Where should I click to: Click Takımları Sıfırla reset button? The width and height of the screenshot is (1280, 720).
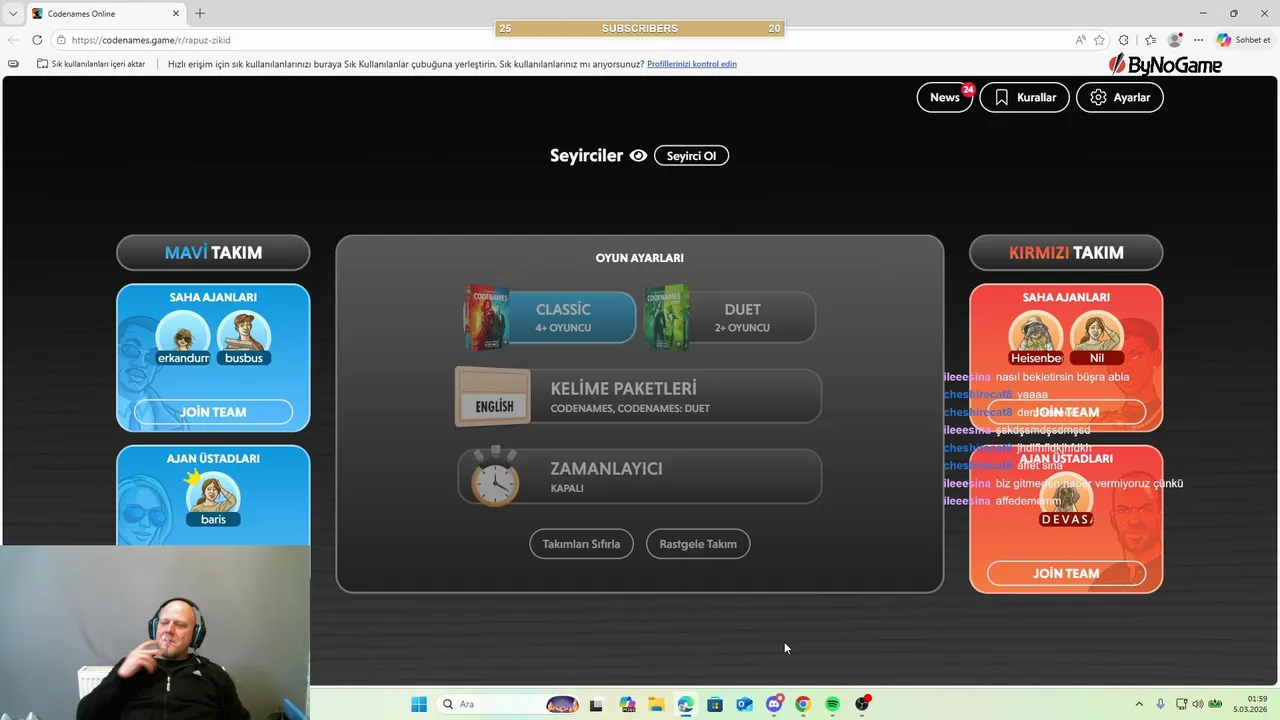point(581,544)
